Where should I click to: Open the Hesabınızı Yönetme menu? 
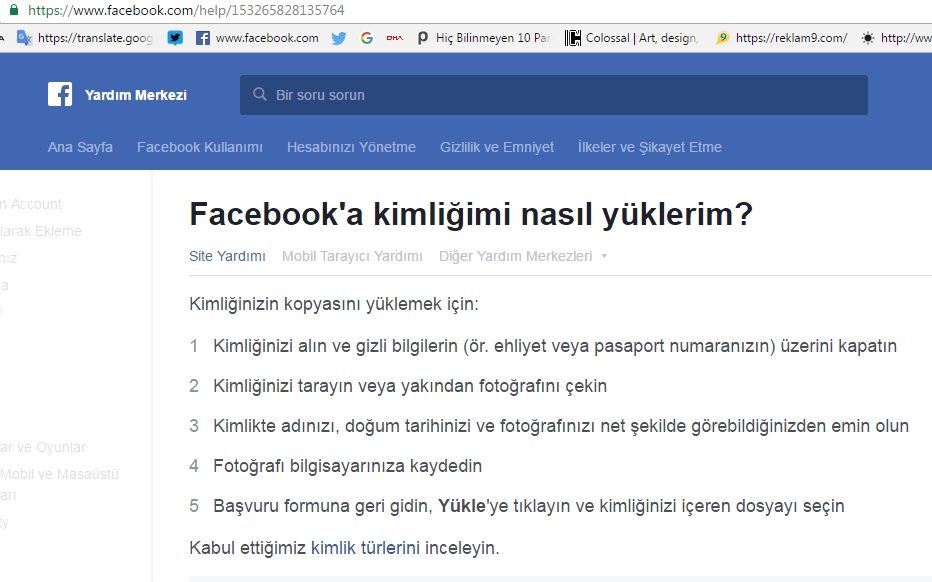tap(351, 147)
